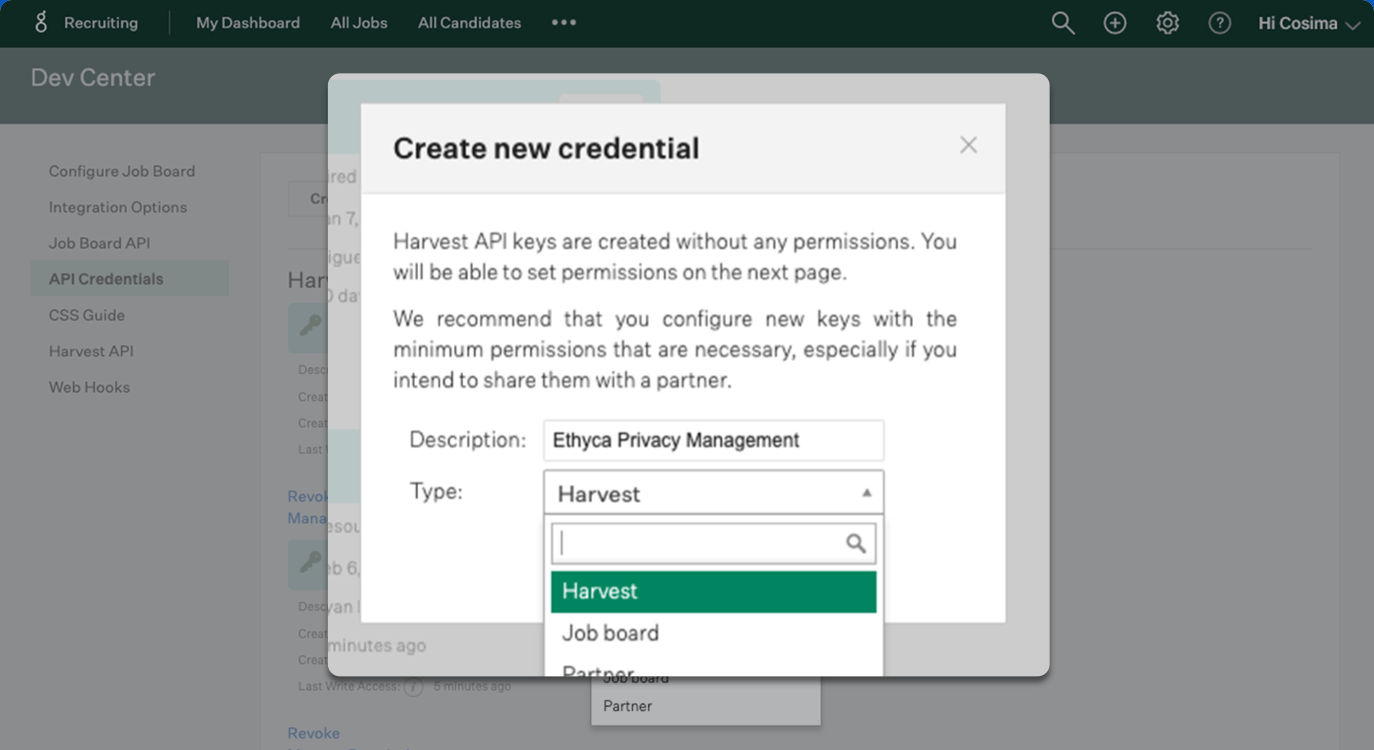Open Integration Options in sidebar
Image resolution: width=1374 pixels, height=750 pixels.
(118, 207)
